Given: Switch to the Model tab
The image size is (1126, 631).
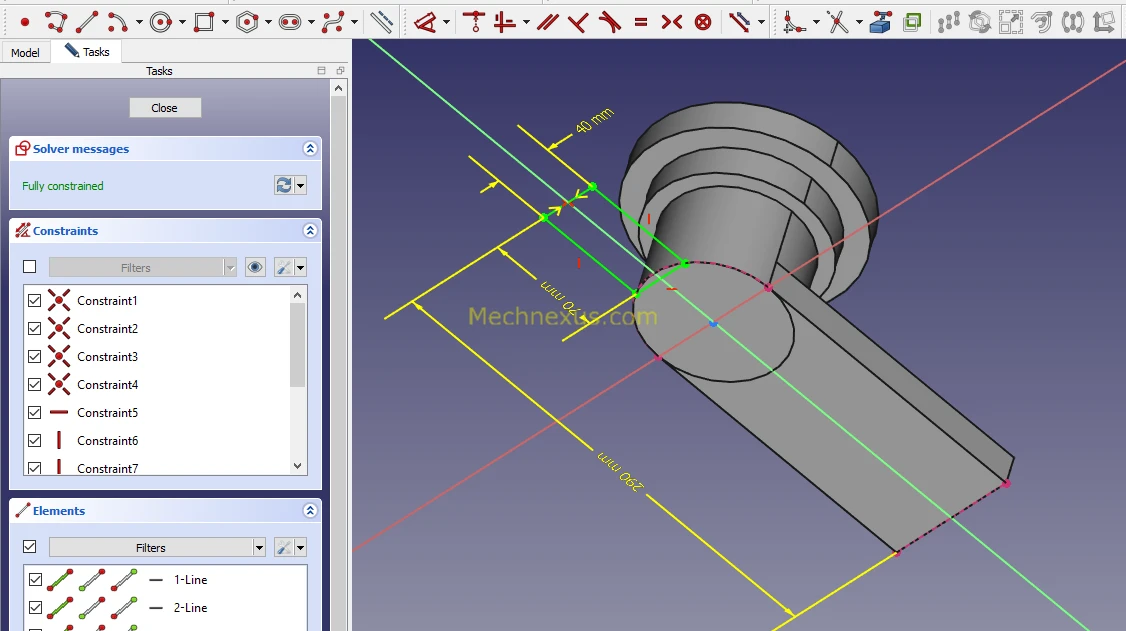Looking at the screenshot, I should coord(25,53).
